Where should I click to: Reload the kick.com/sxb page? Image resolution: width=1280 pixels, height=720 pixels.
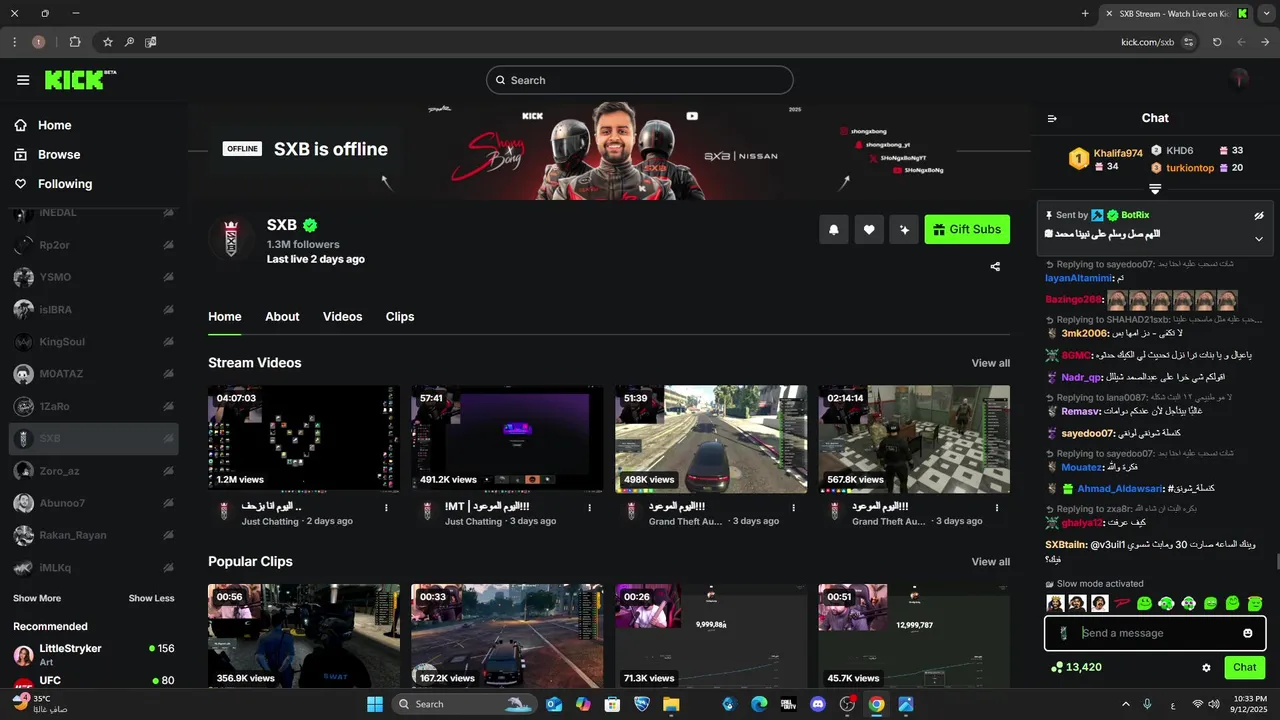(x=1217, y=42)
